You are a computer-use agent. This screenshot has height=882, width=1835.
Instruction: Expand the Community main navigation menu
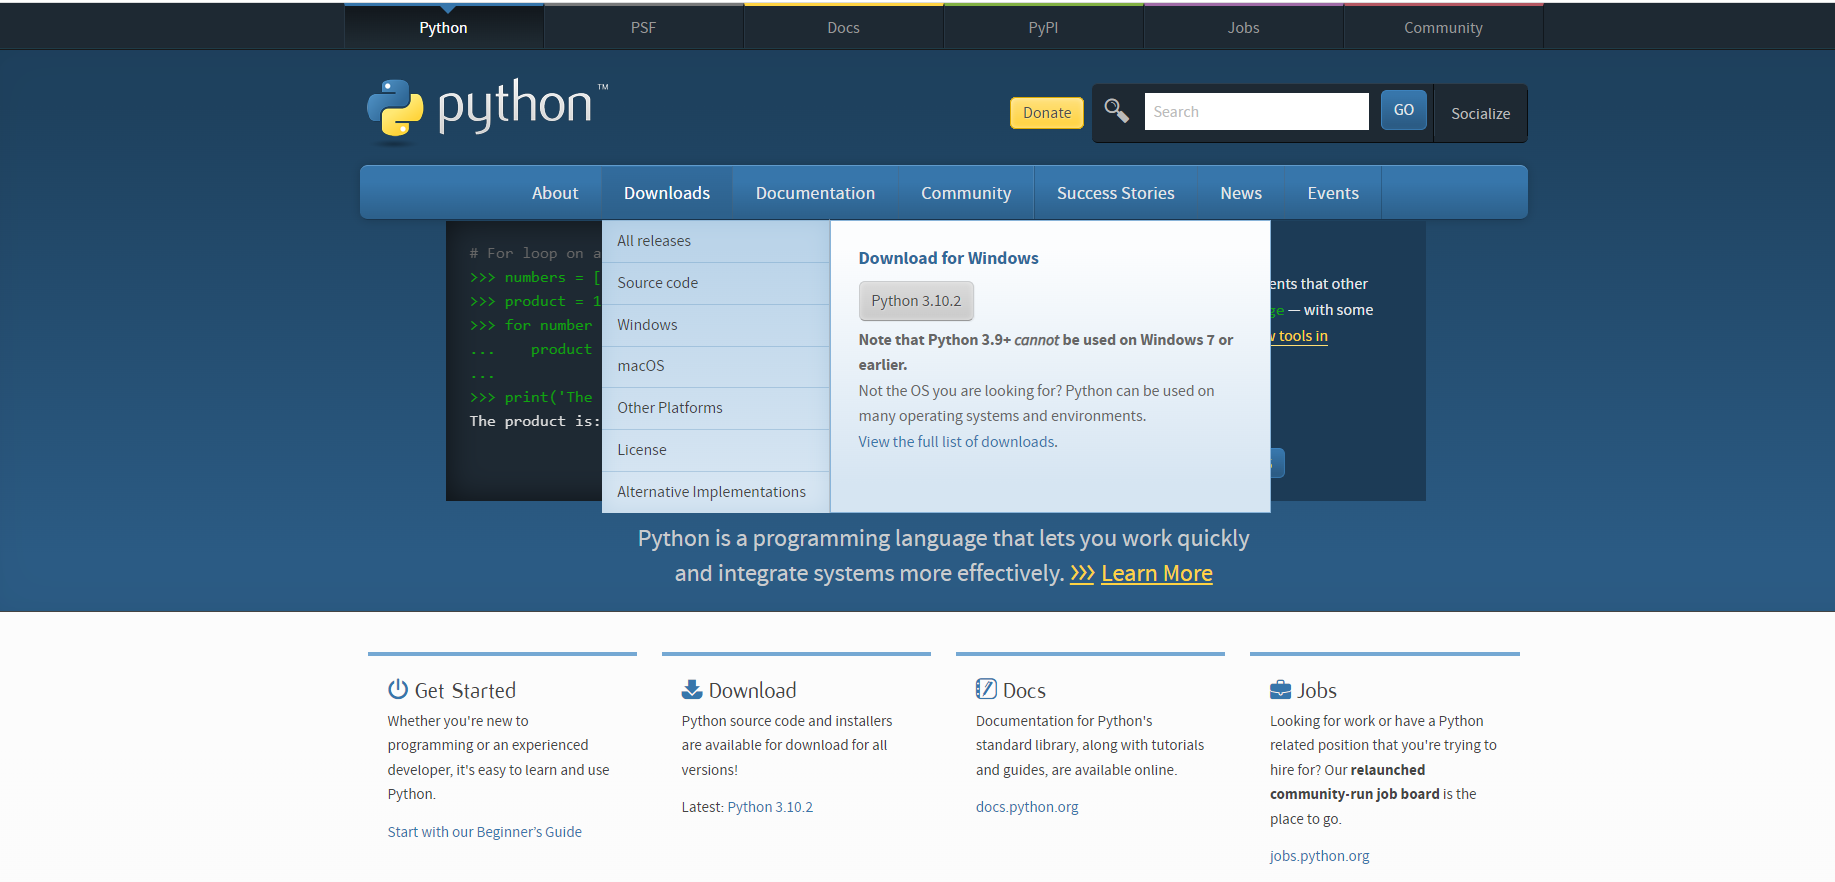[965, 193]
